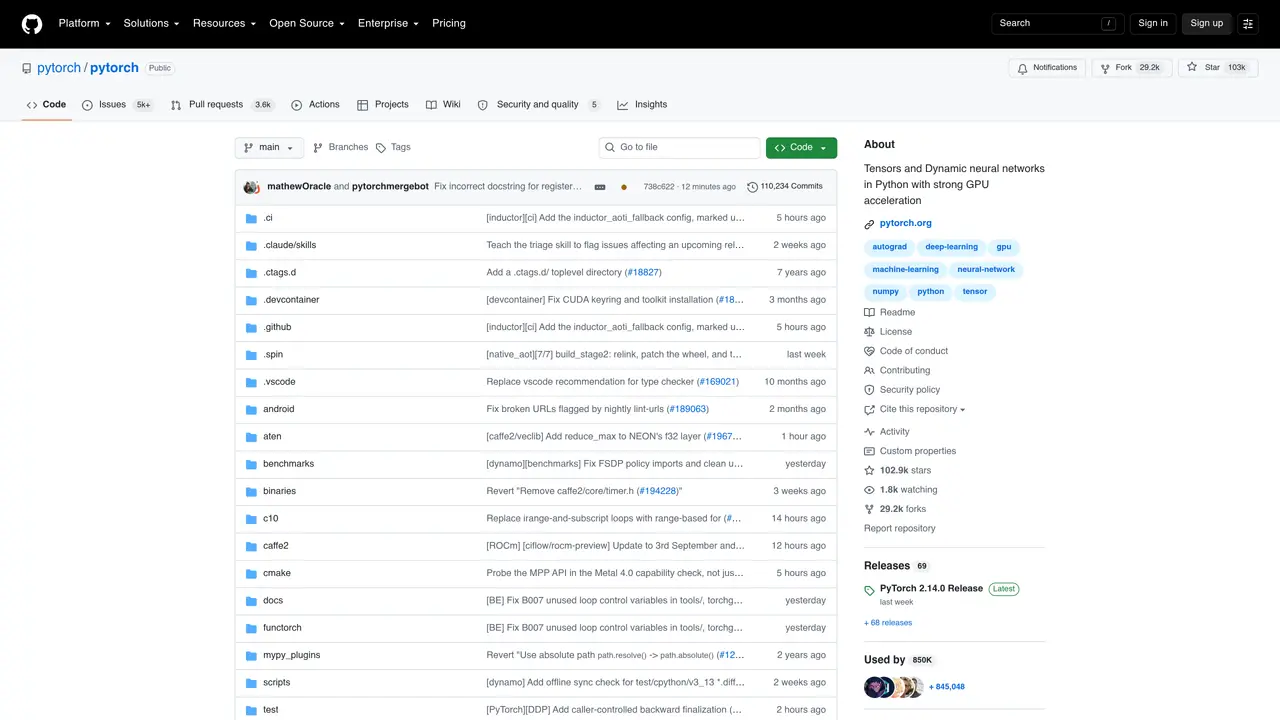The width and height of the screenshot is (1280, 720).
Task: Open the Enterprise dropdown menu
Action: coord(389,23)
